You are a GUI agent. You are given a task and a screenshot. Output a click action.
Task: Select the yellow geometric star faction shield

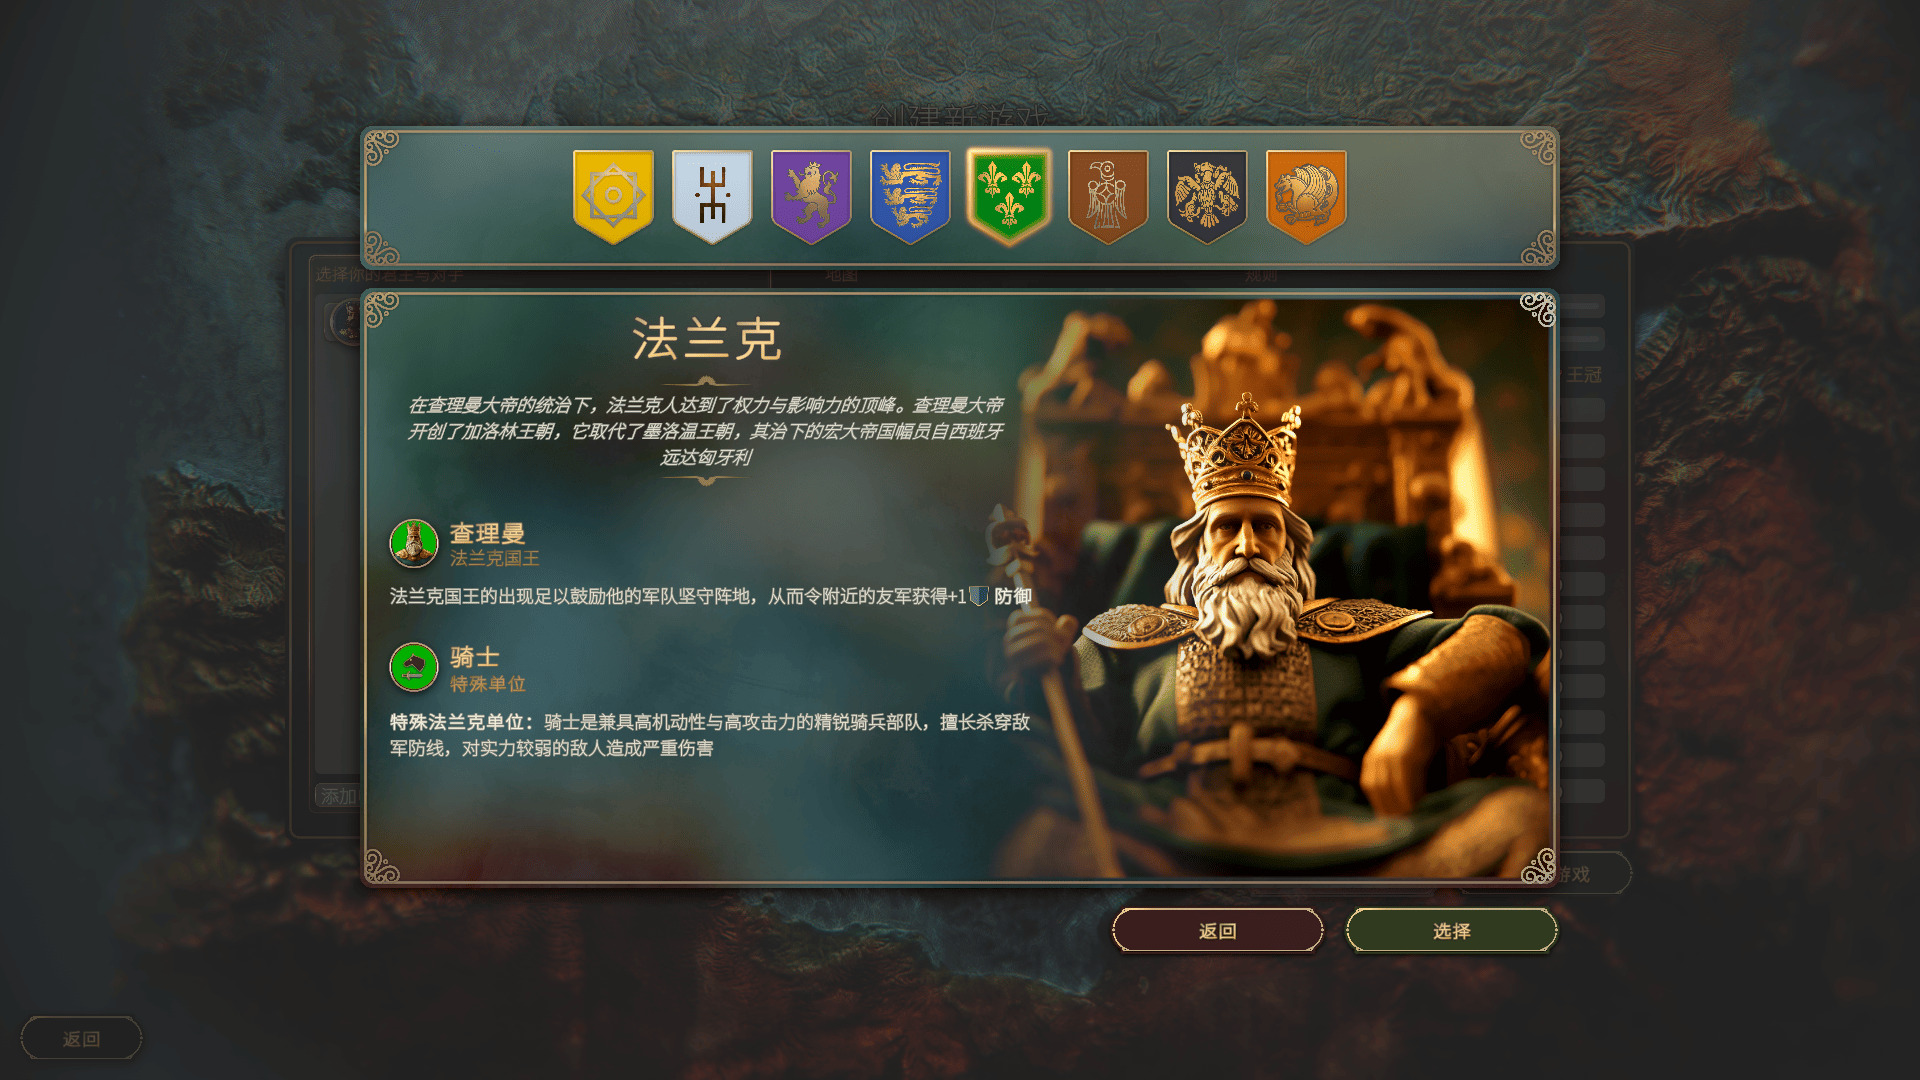pyautogui.click(x=613, y=197)
